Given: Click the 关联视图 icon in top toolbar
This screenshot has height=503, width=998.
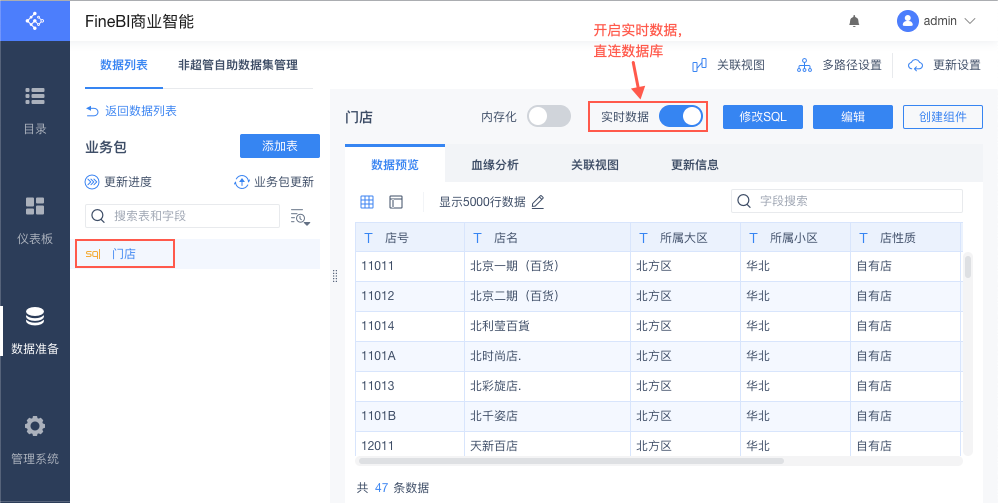Looking at the screenshot, I should point(700,65).
